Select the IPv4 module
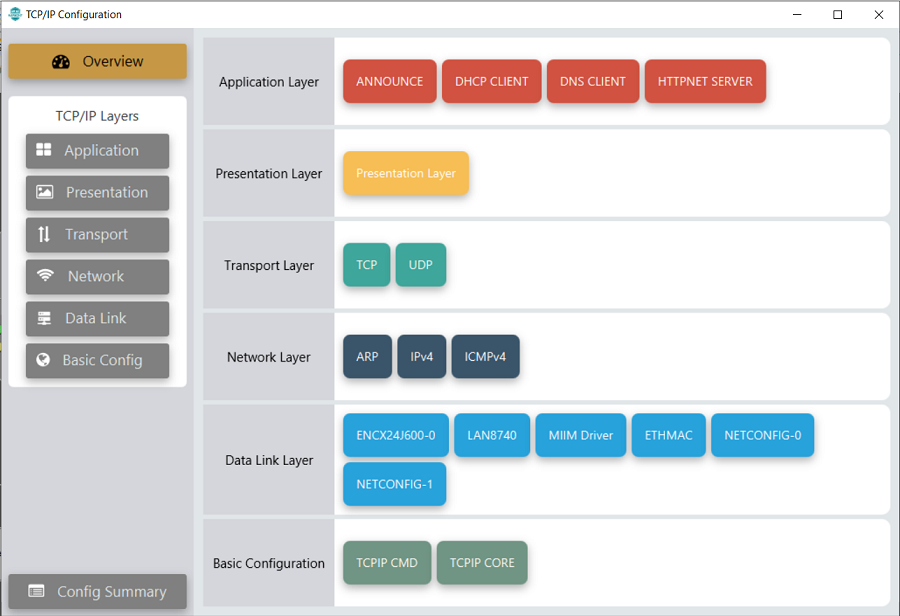Screen dimensions: 900x616 [x=421, y=357]
